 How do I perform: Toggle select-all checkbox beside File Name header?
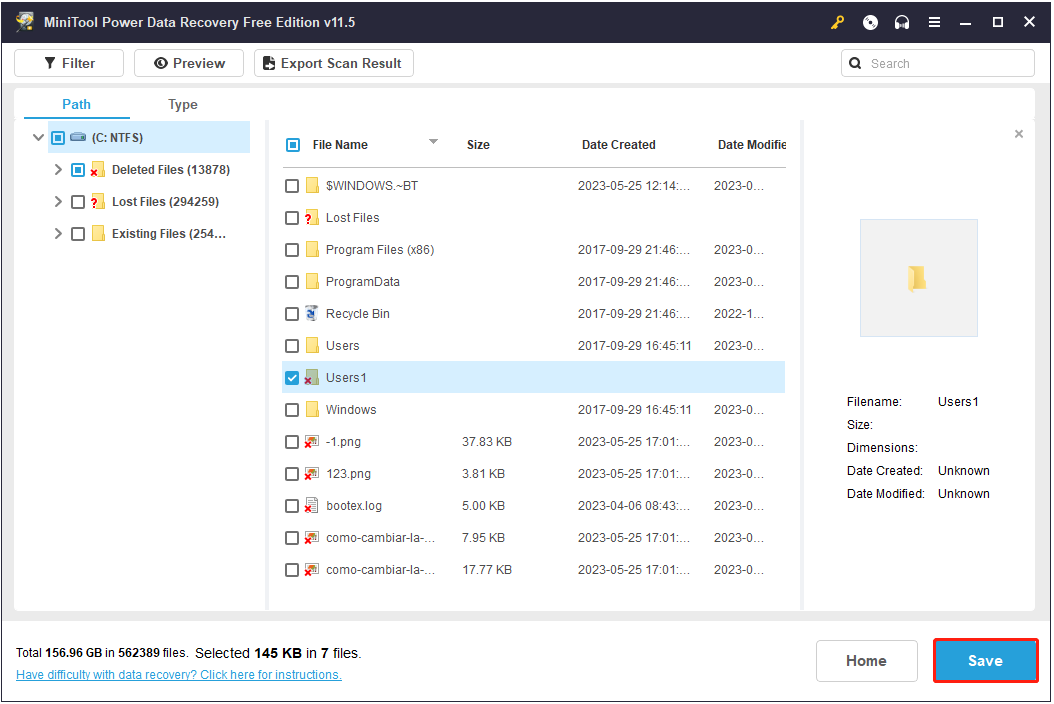pyautogui.click(x=293, y=145)
